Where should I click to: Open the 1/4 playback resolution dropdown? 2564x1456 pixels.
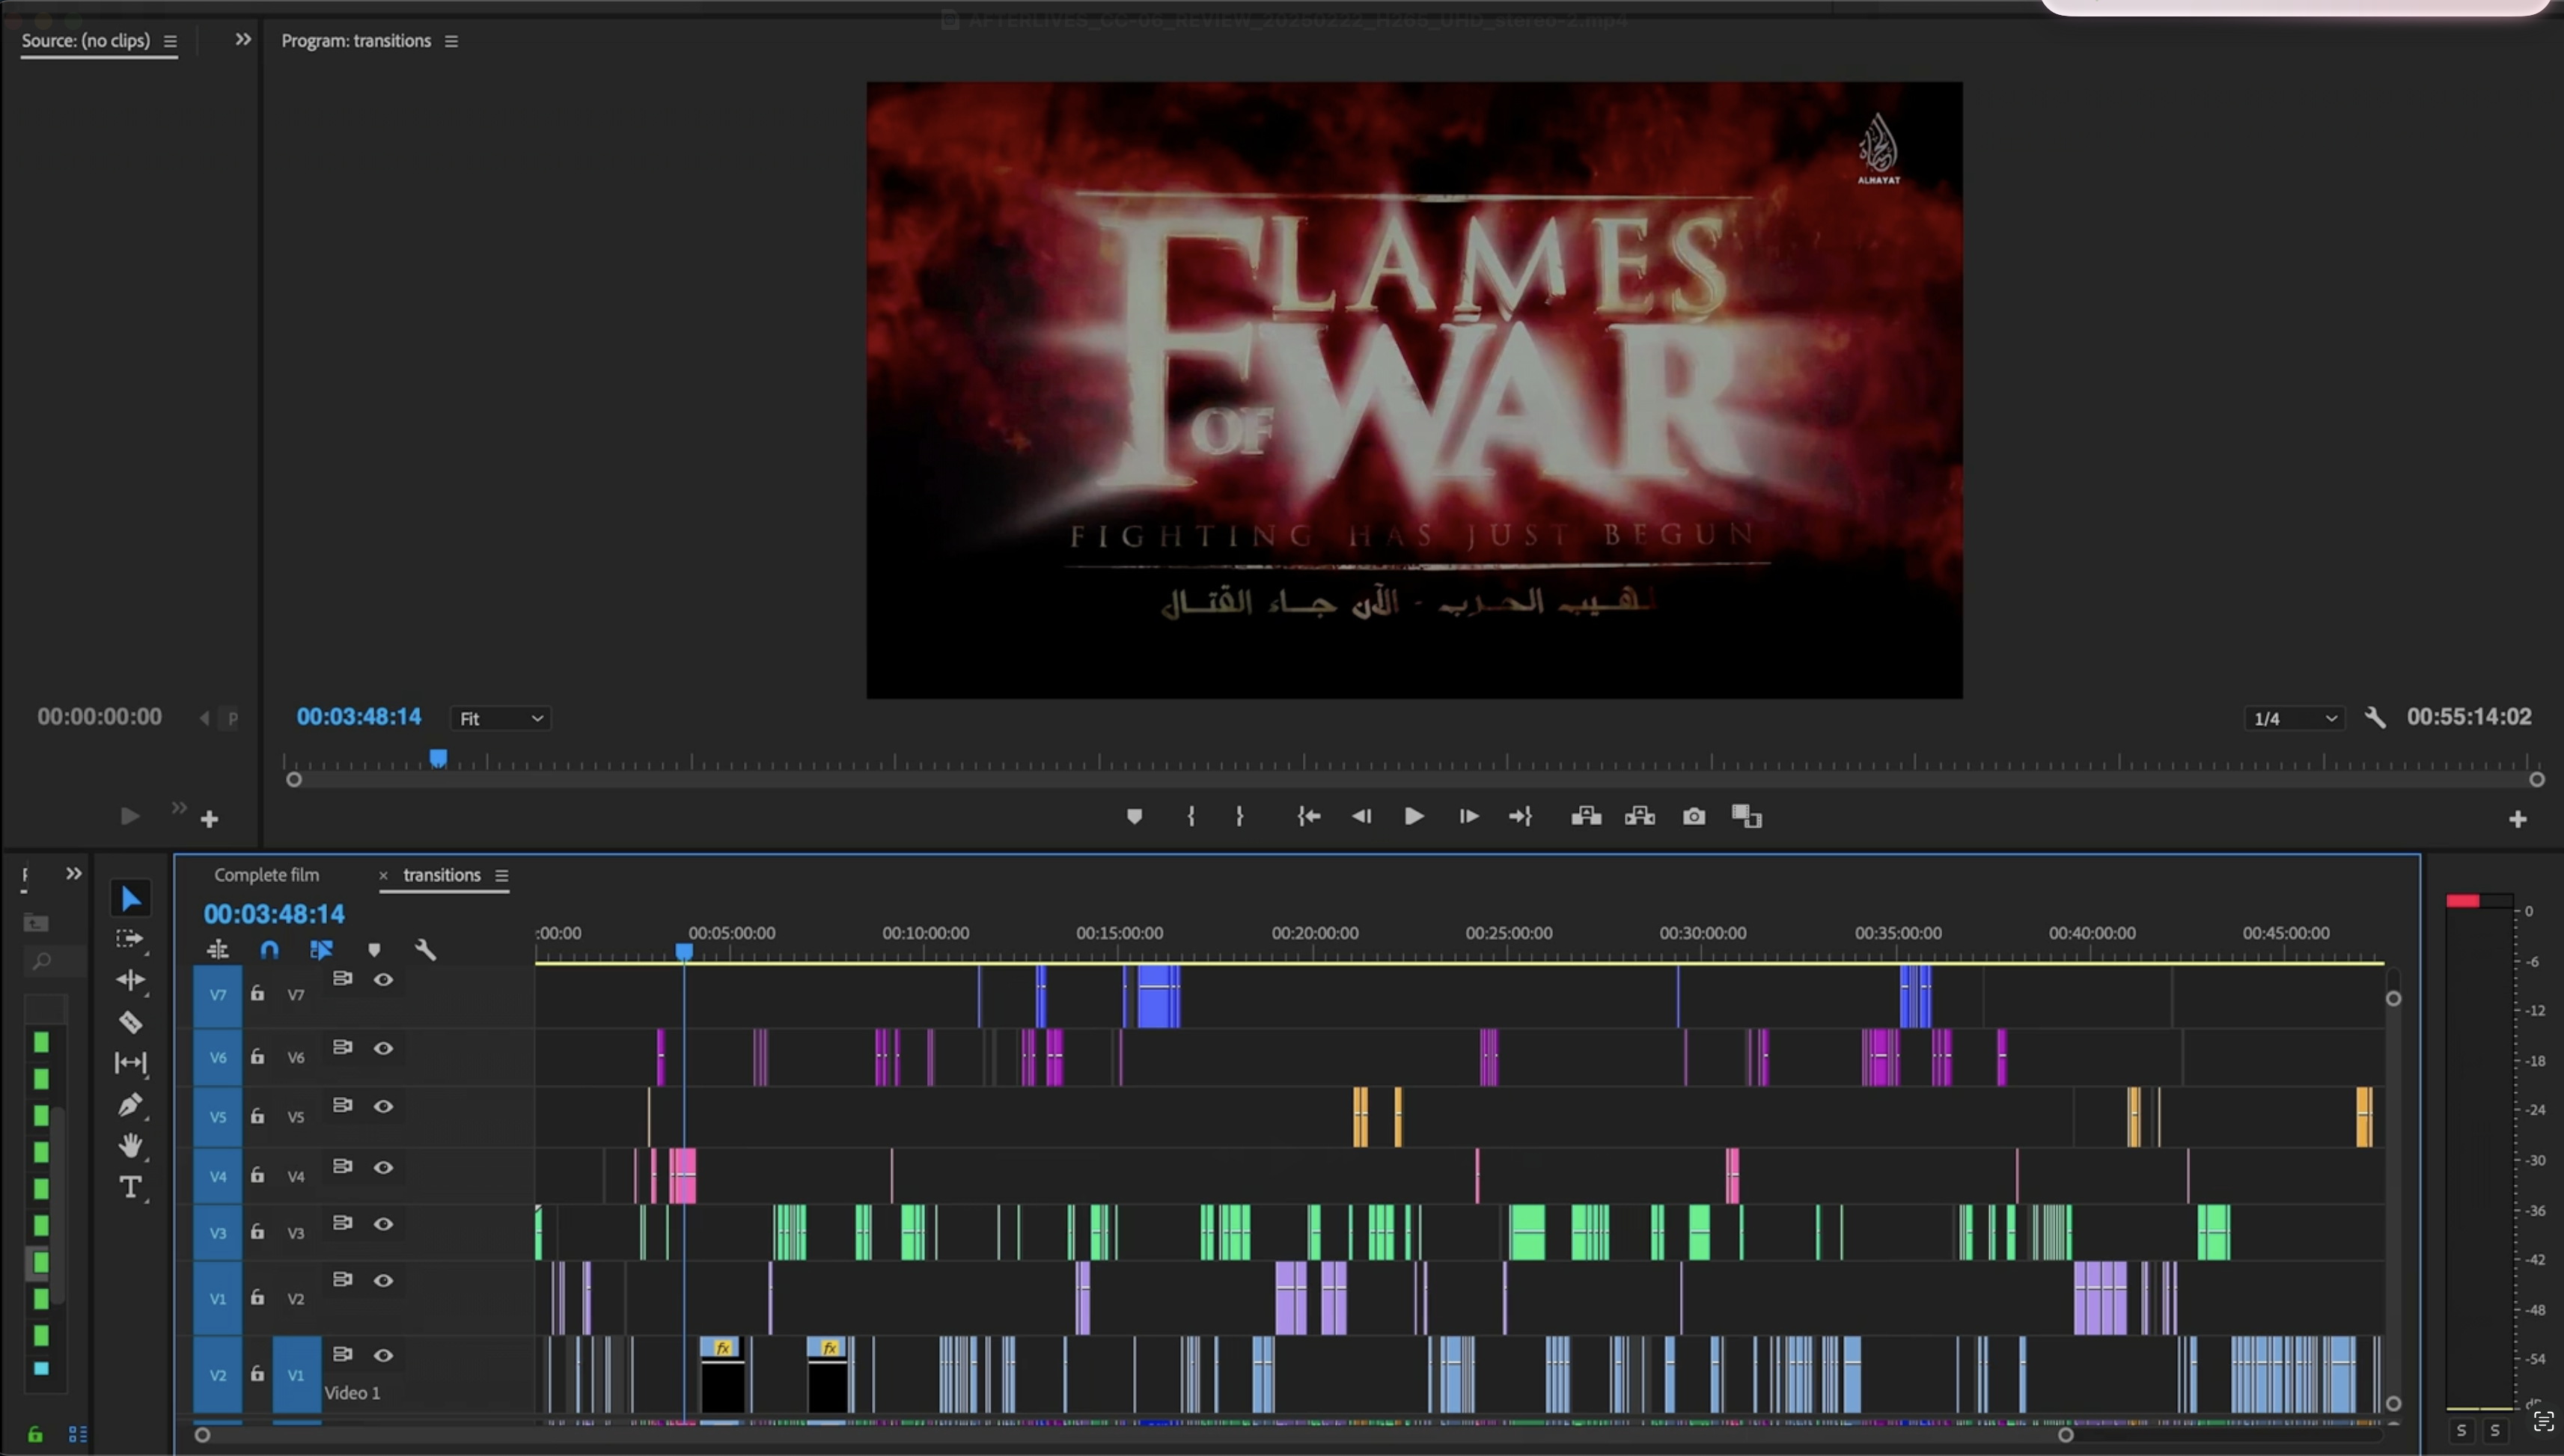[x=2294, y=718]
